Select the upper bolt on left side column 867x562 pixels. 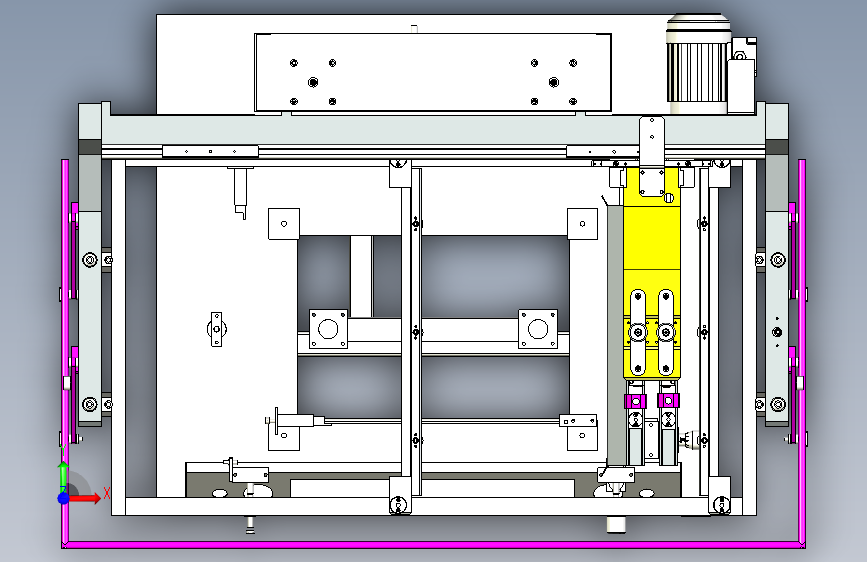[90, 259]
